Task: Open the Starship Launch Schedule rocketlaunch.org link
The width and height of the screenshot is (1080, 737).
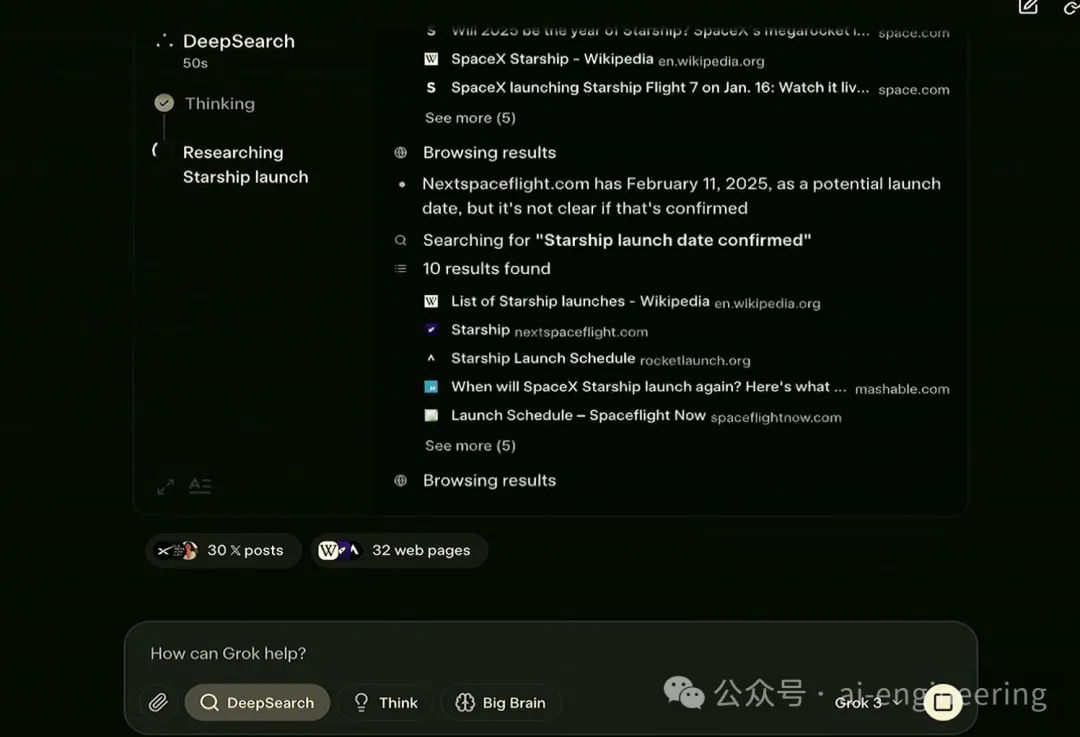Action: [543, 358]
